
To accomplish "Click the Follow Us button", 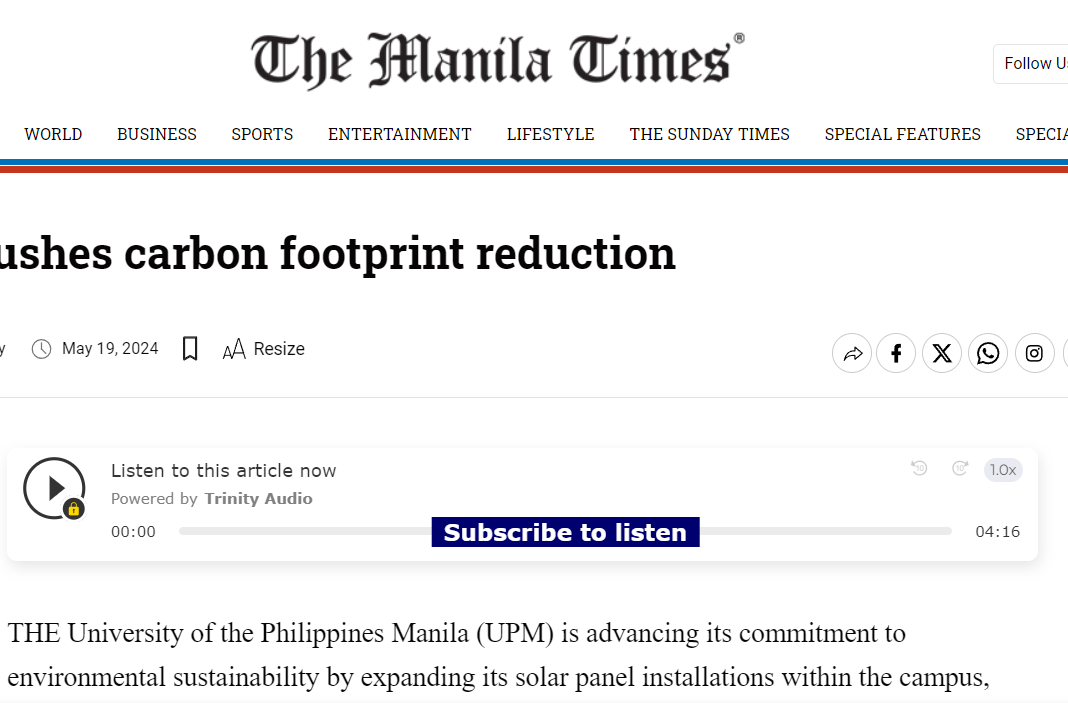I will (1031, 64).
